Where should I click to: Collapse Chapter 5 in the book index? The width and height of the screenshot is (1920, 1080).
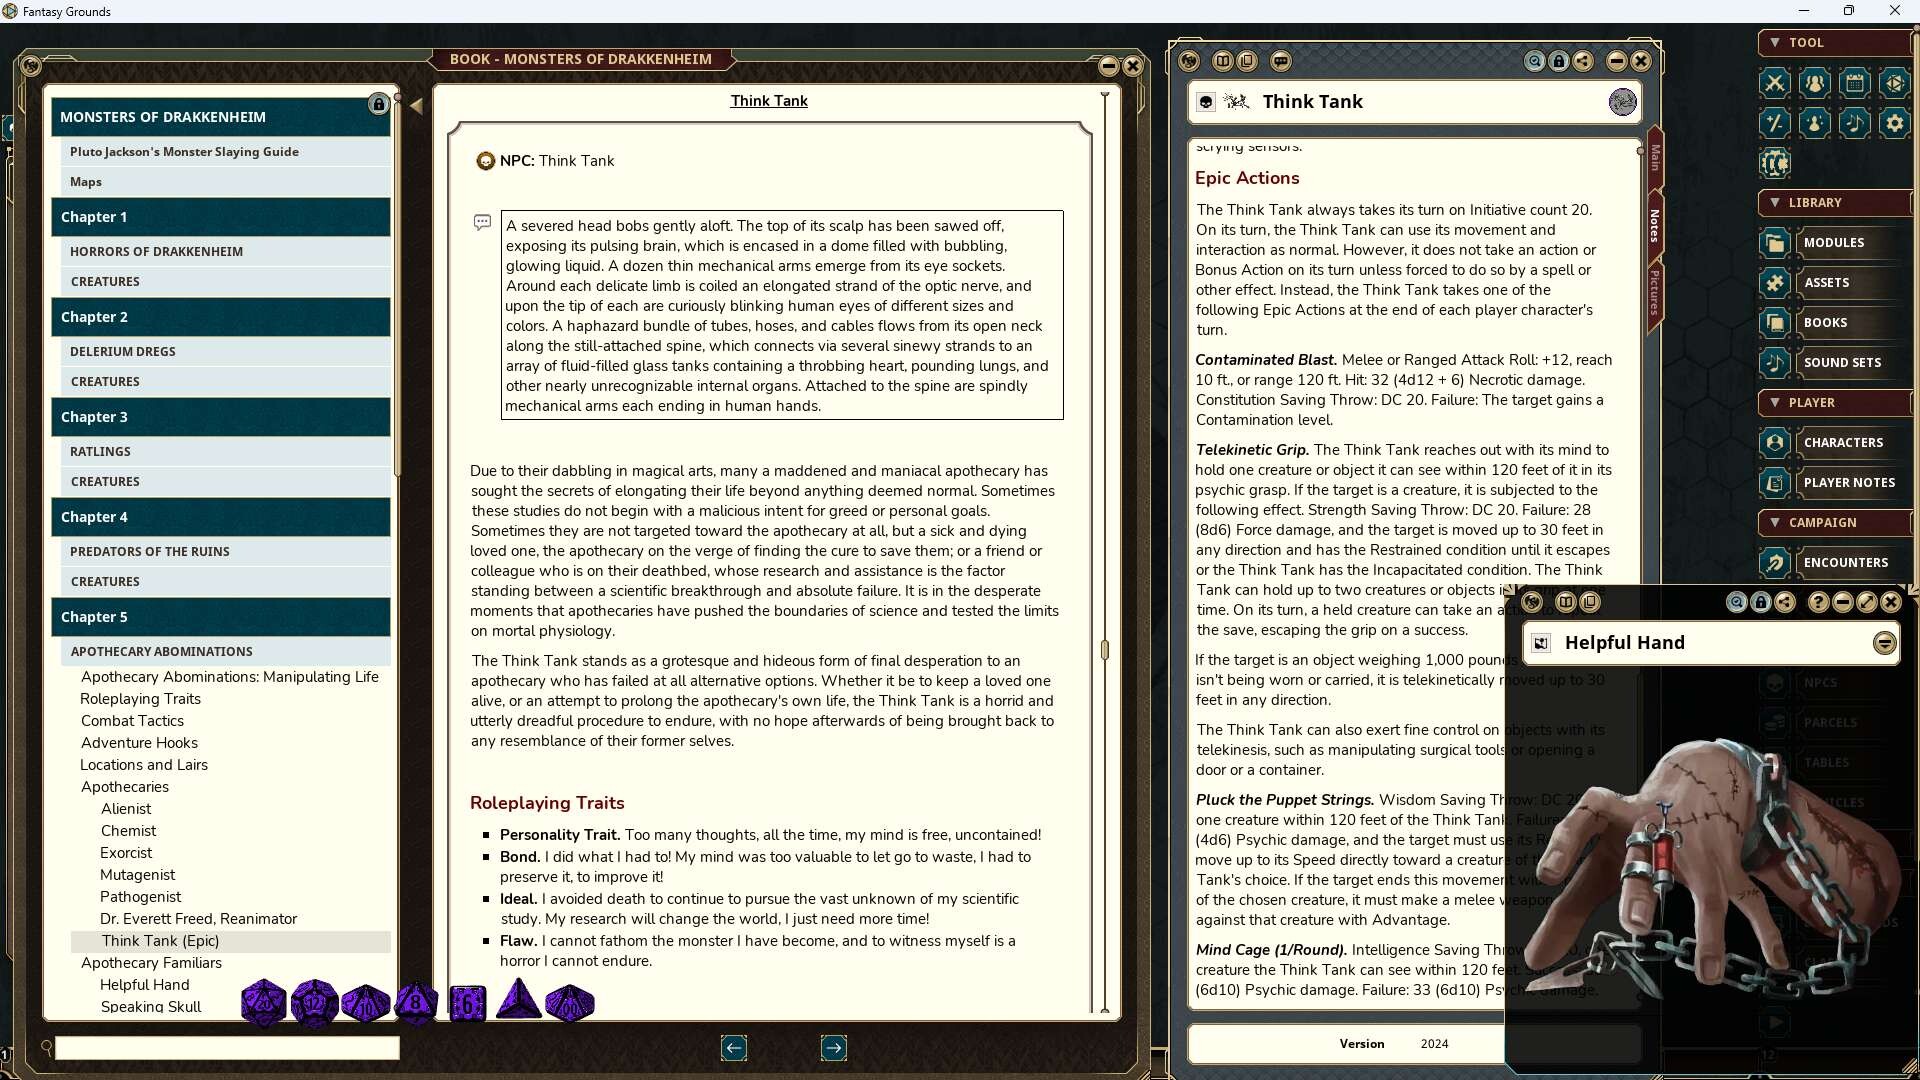(x=221, y=617)
